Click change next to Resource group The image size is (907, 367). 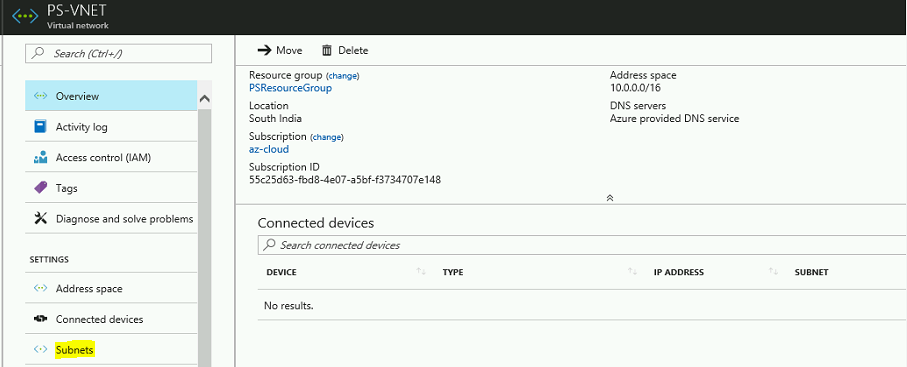(x=343, y=76)
